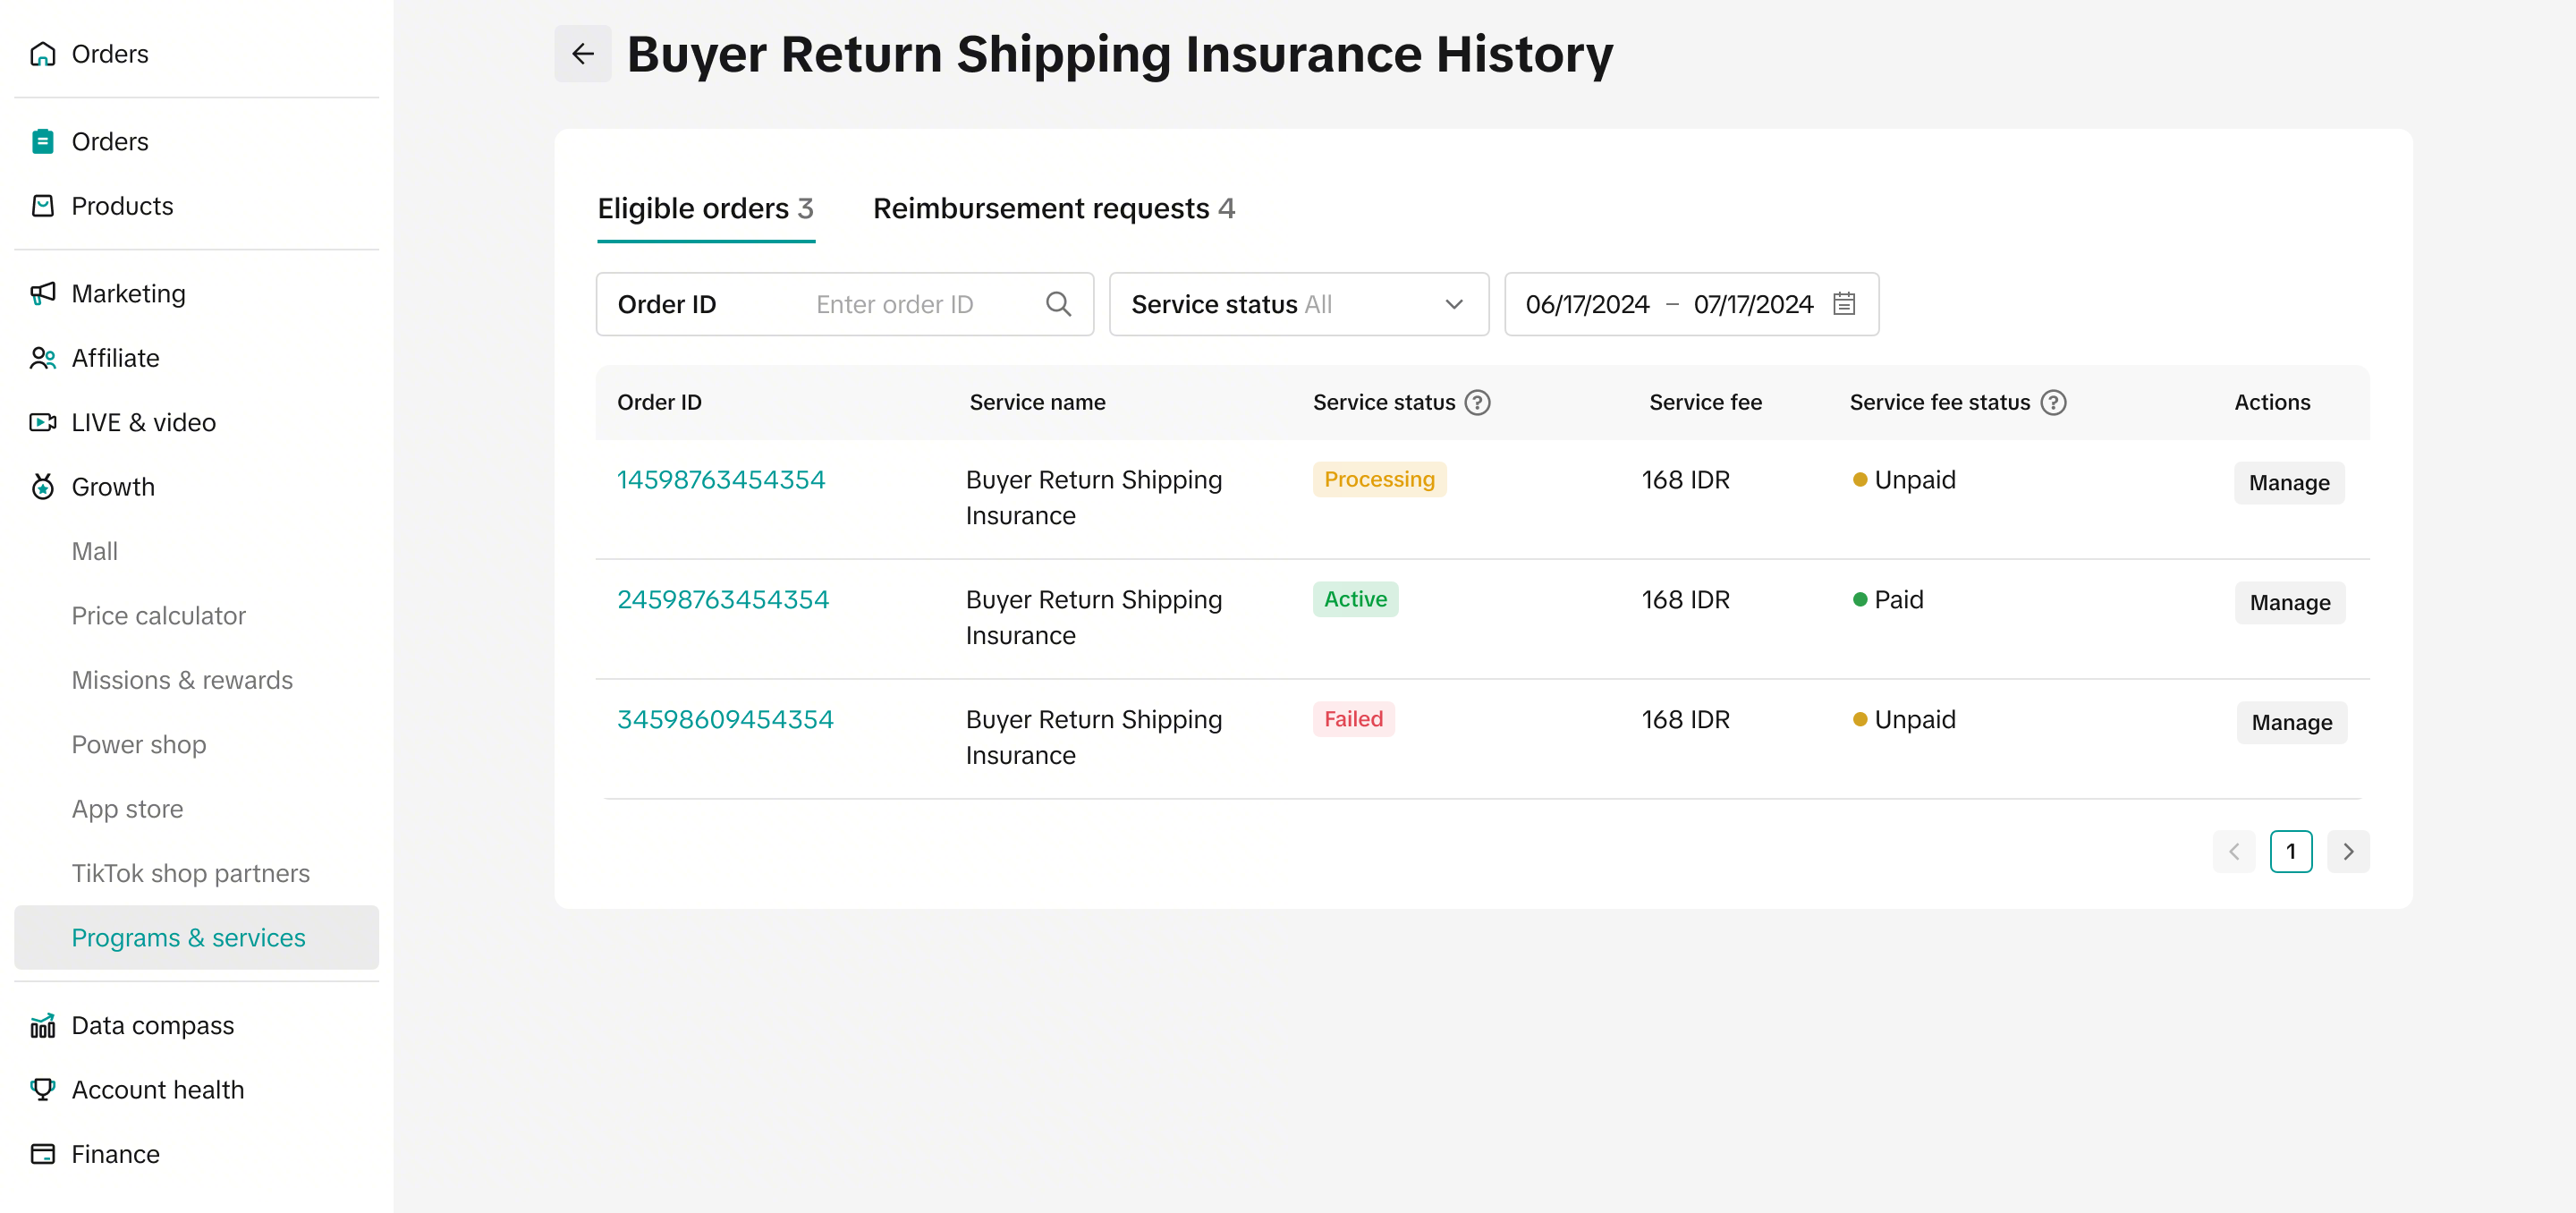
Task: Go to previous page arrow in pagination
Action: (x=2233, y=851)
